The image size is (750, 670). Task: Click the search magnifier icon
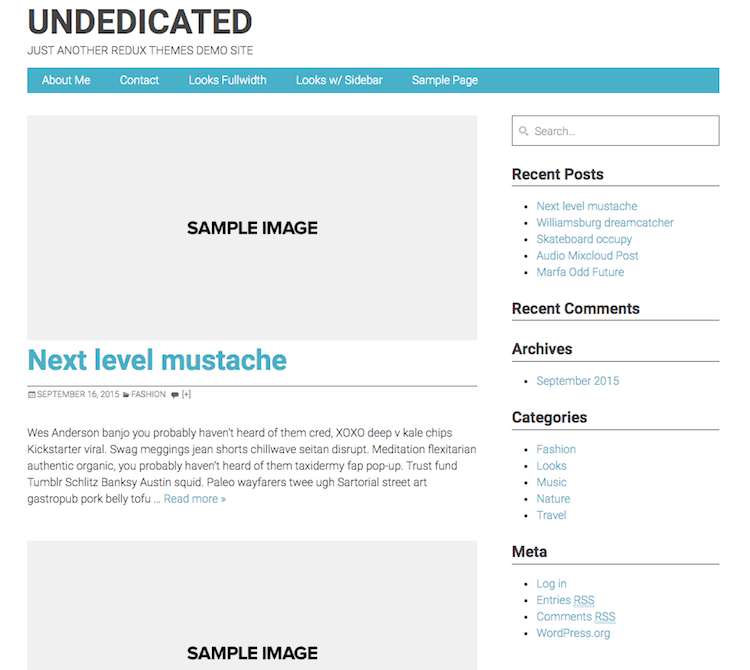tap(523, 131)
